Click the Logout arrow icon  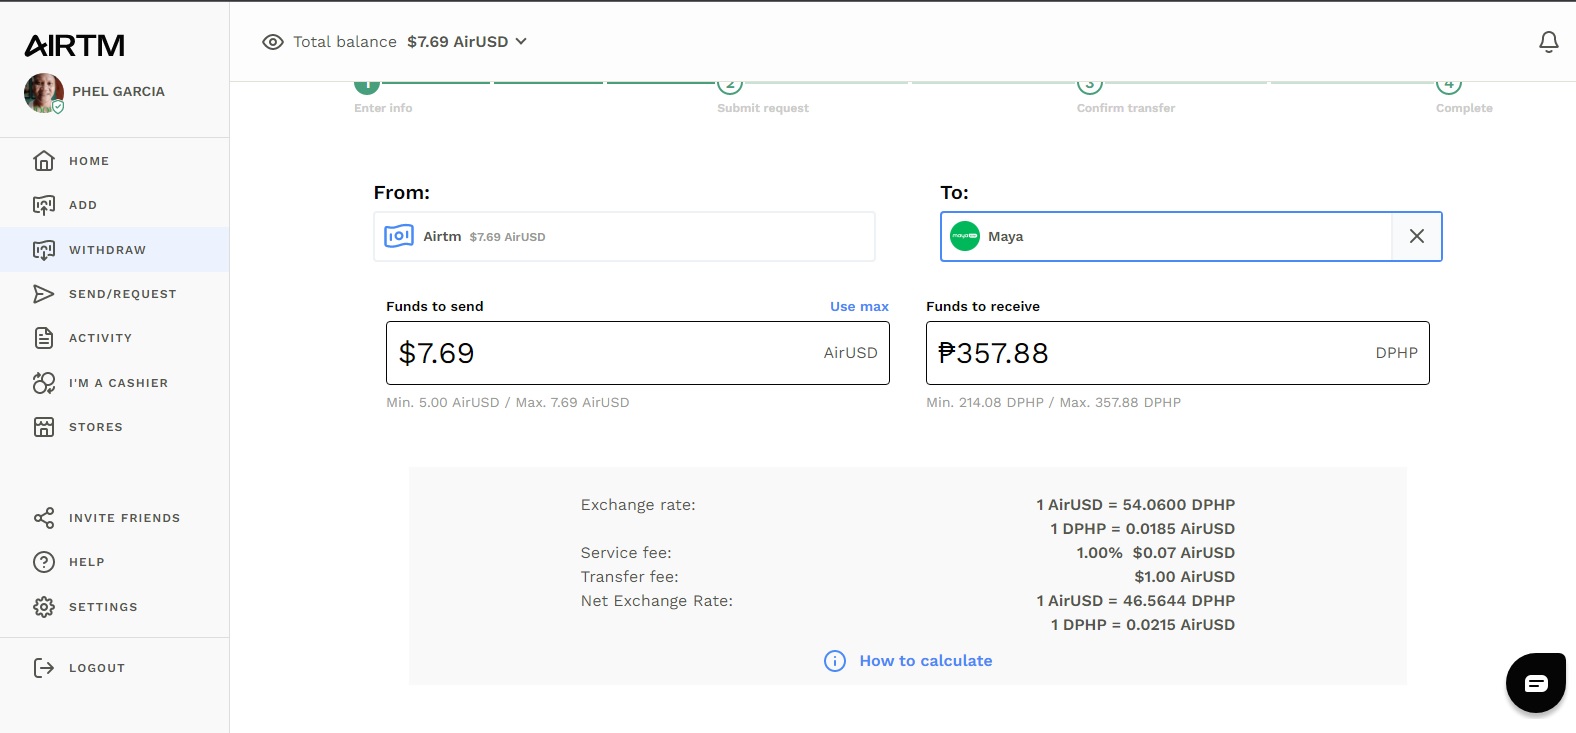pyautogui.click(x=44, y=668)
